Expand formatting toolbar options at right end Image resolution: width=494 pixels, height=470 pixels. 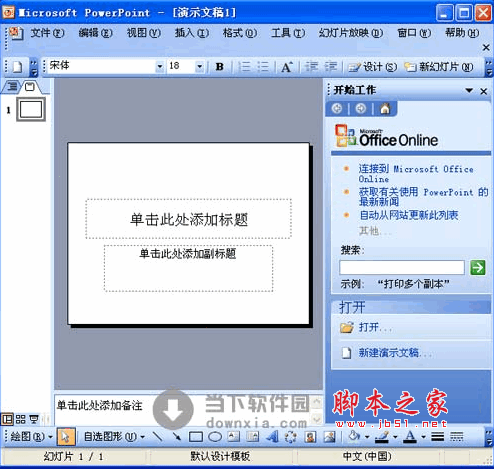(488, 68)
